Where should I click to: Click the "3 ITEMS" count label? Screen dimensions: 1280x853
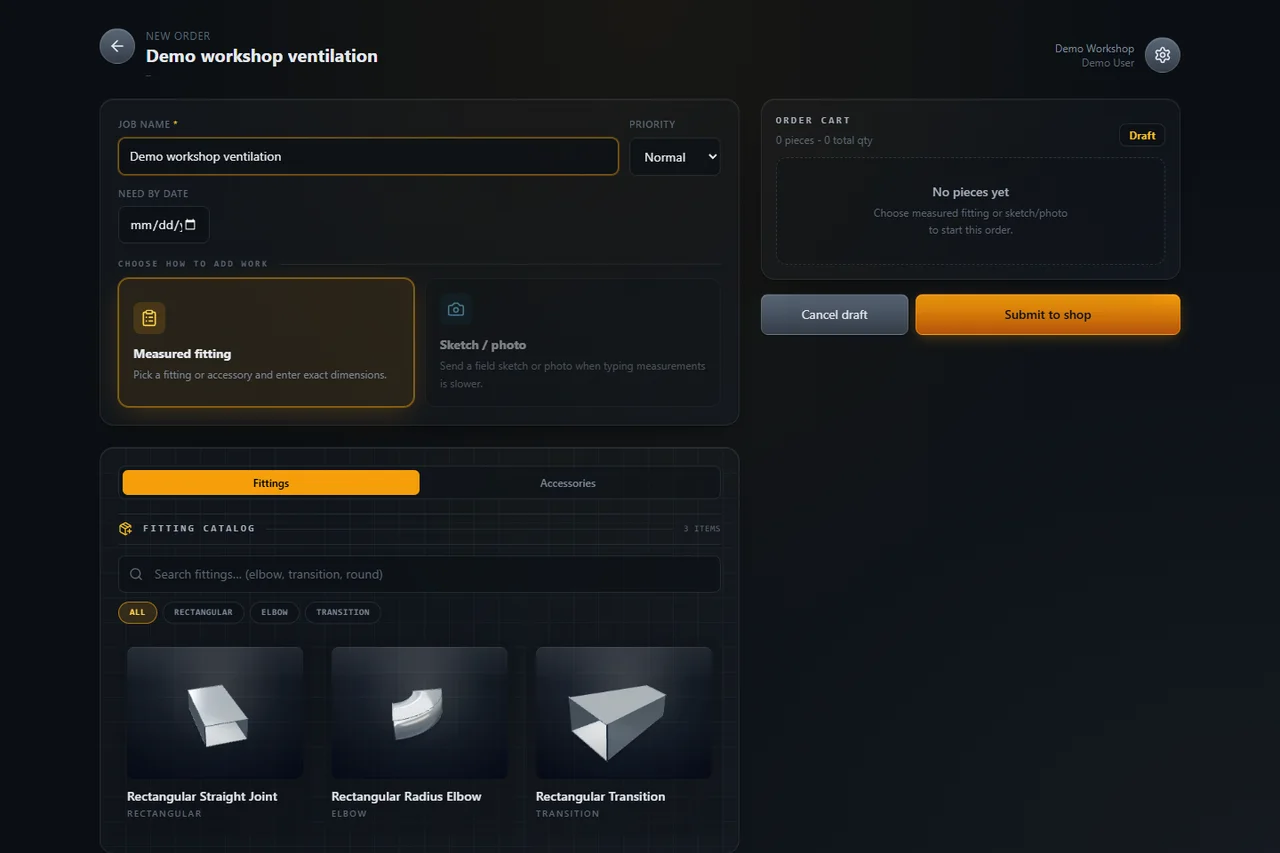702,529
